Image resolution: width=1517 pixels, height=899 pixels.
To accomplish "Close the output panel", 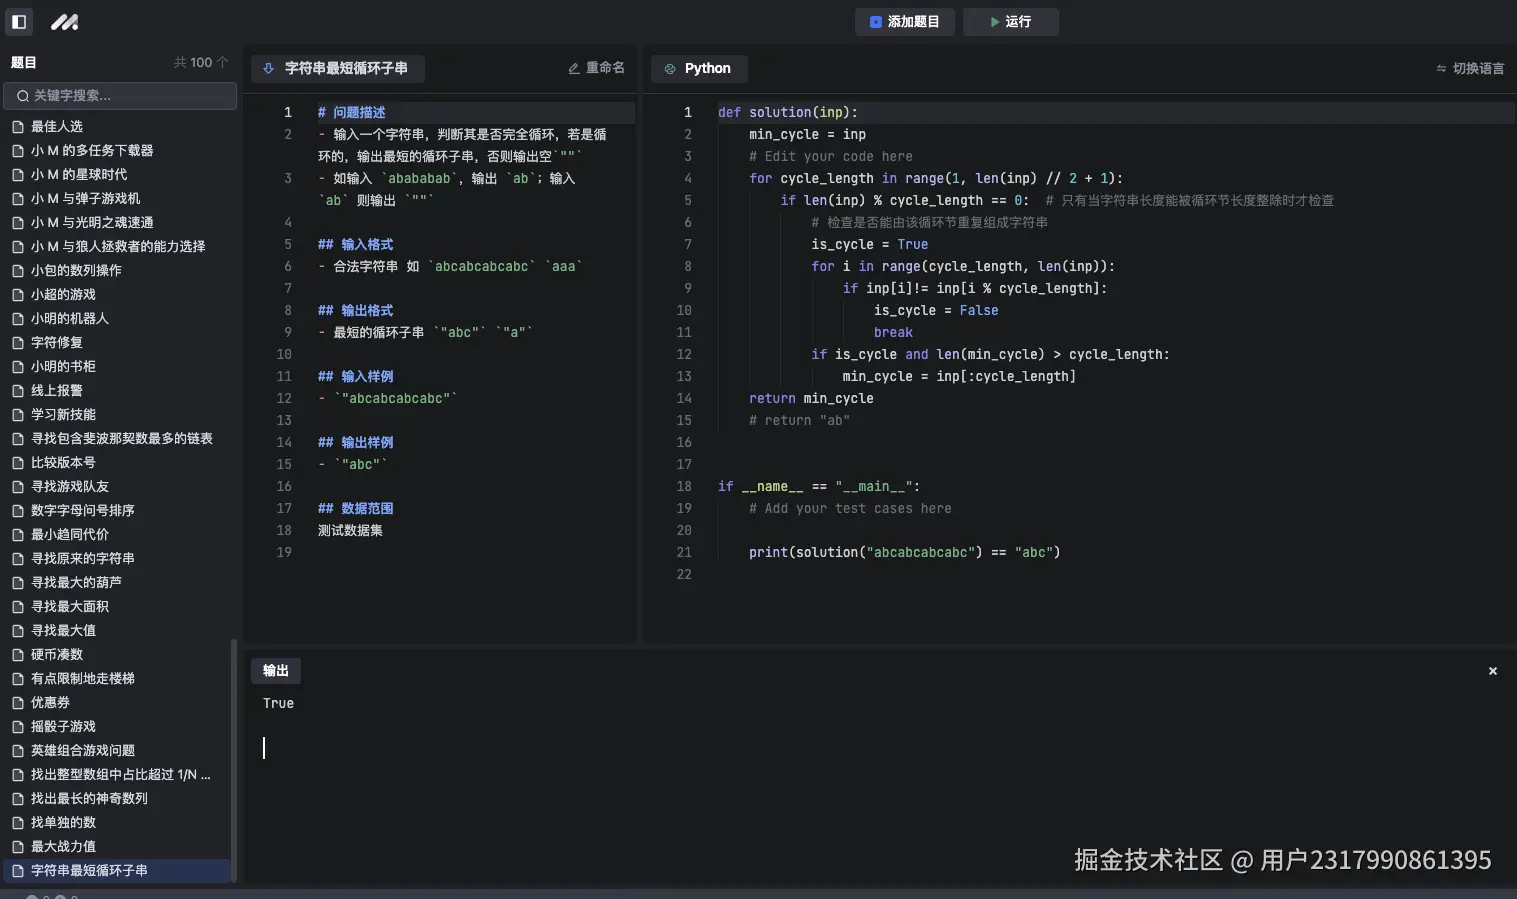I will click(1492, 671).
